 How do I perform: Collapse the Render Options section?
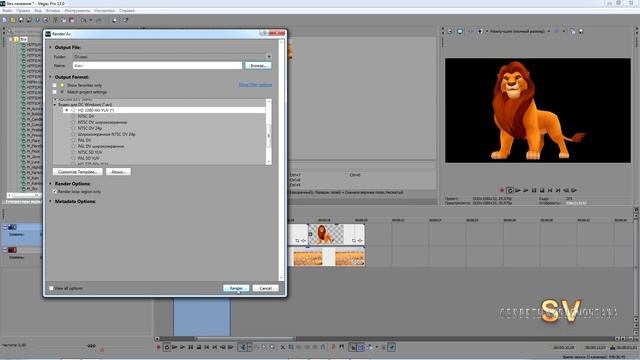(51, 184)
